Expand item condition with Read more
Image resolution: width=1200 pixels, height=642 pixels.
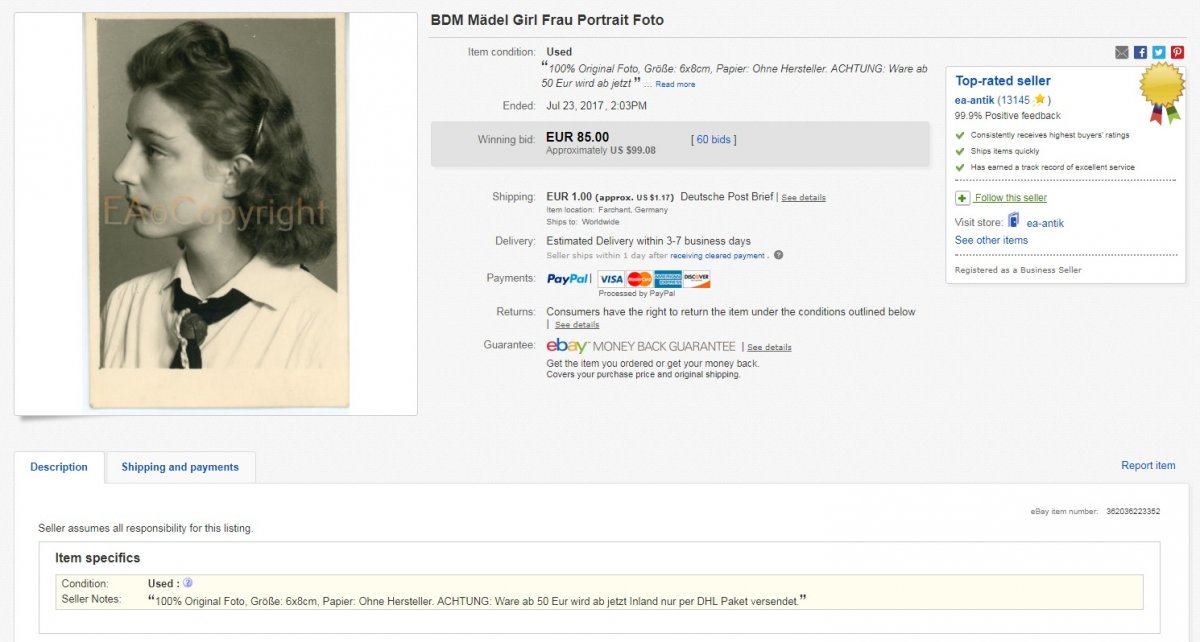(x=675, y=85)
